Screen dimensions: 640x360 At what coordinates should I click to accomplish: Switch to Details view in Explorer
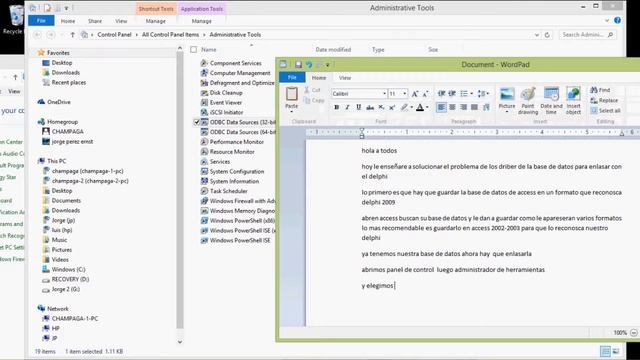[605, 351]
